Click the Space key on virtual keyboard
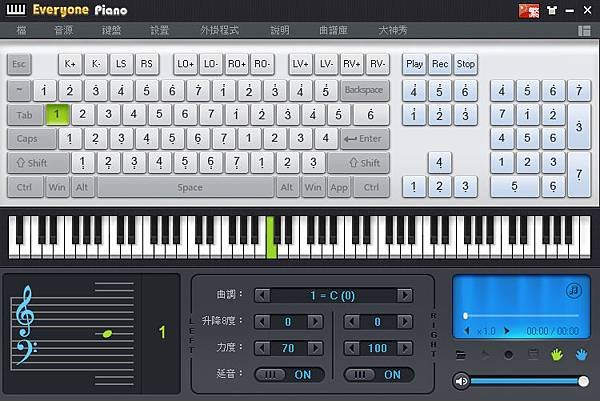Screen dimensions: 600x401 [187, 187]
